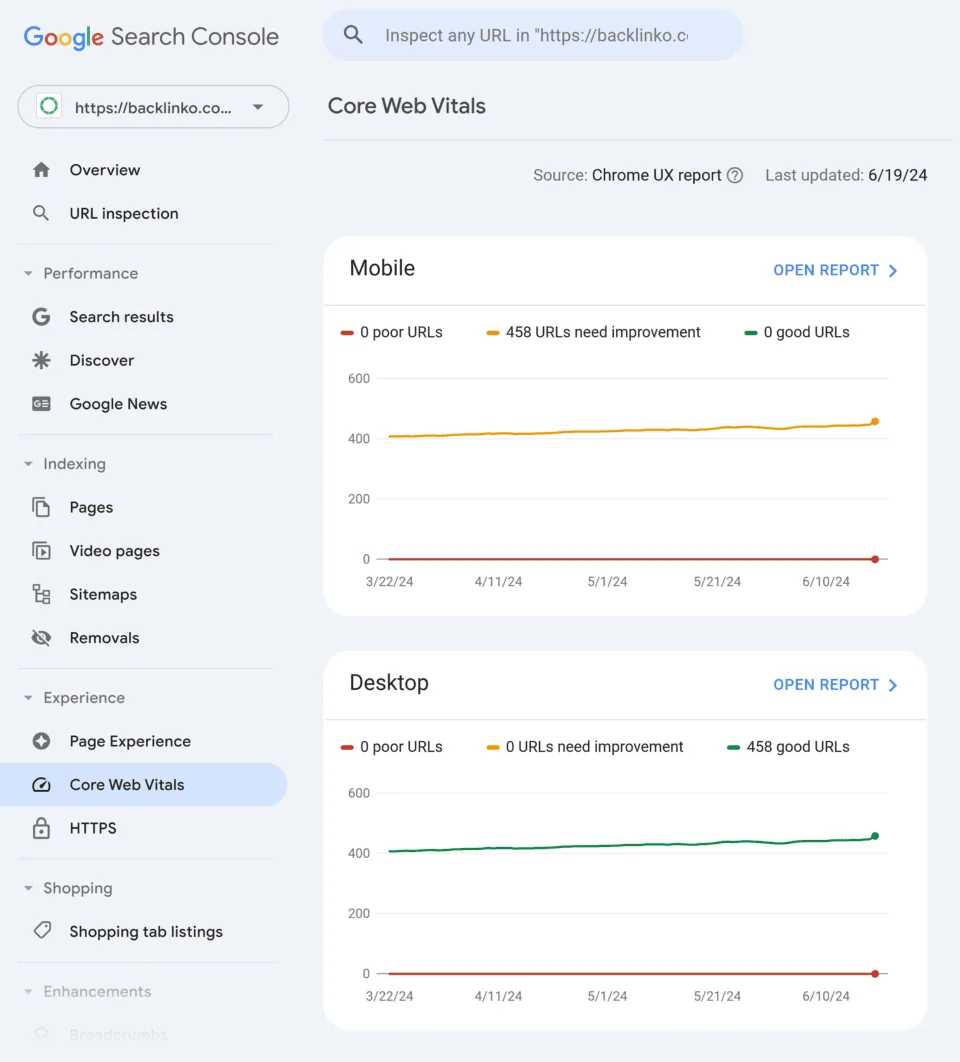The image size is (960, 1062).
Task: Click the green endpoint on Desktop chart
Action: [875, 836]
